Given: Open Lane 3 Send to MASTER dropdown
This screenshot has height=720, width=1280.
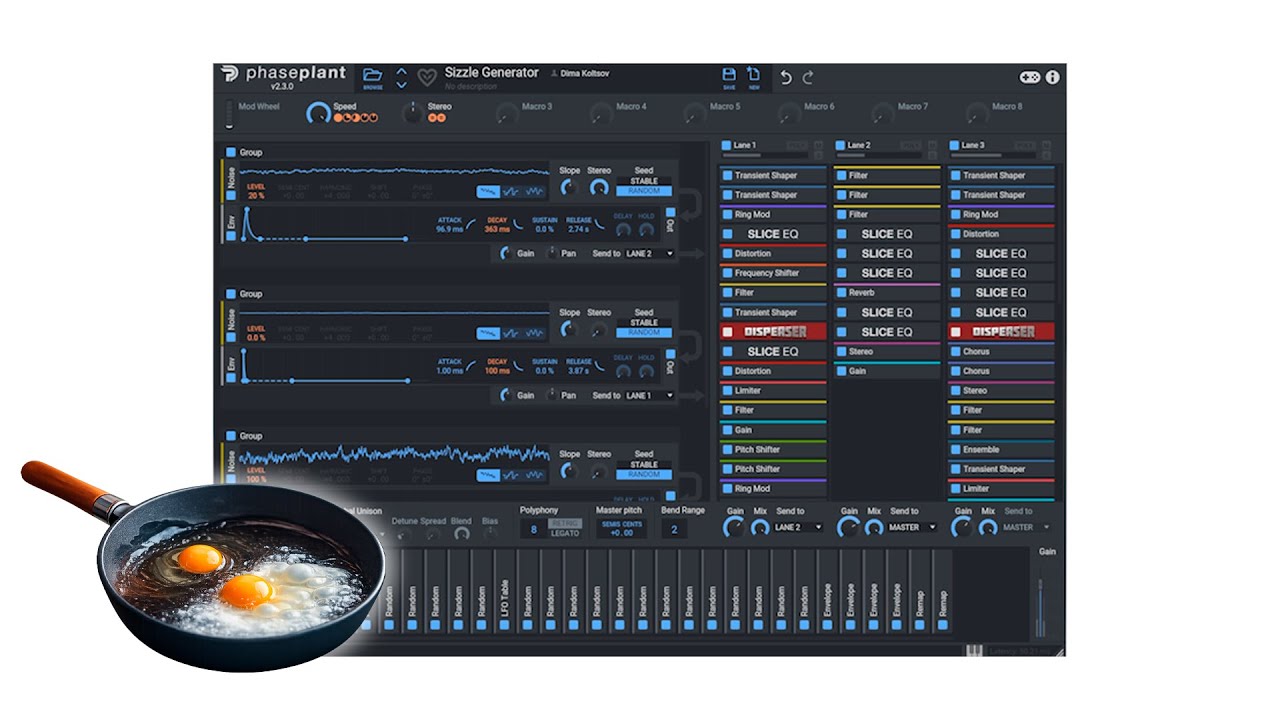Looking at the screenshot, I should pyautogui.click(x=1026, y=527).
